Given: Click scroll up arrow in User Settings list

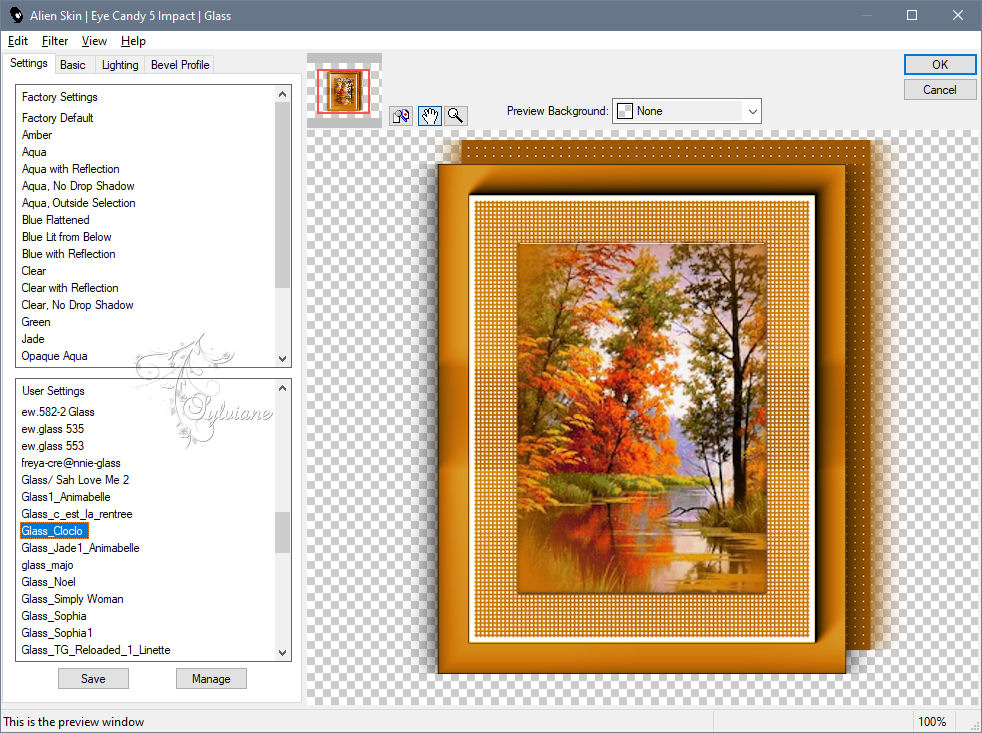Looking at the screenshot, I should coord(282,388).
